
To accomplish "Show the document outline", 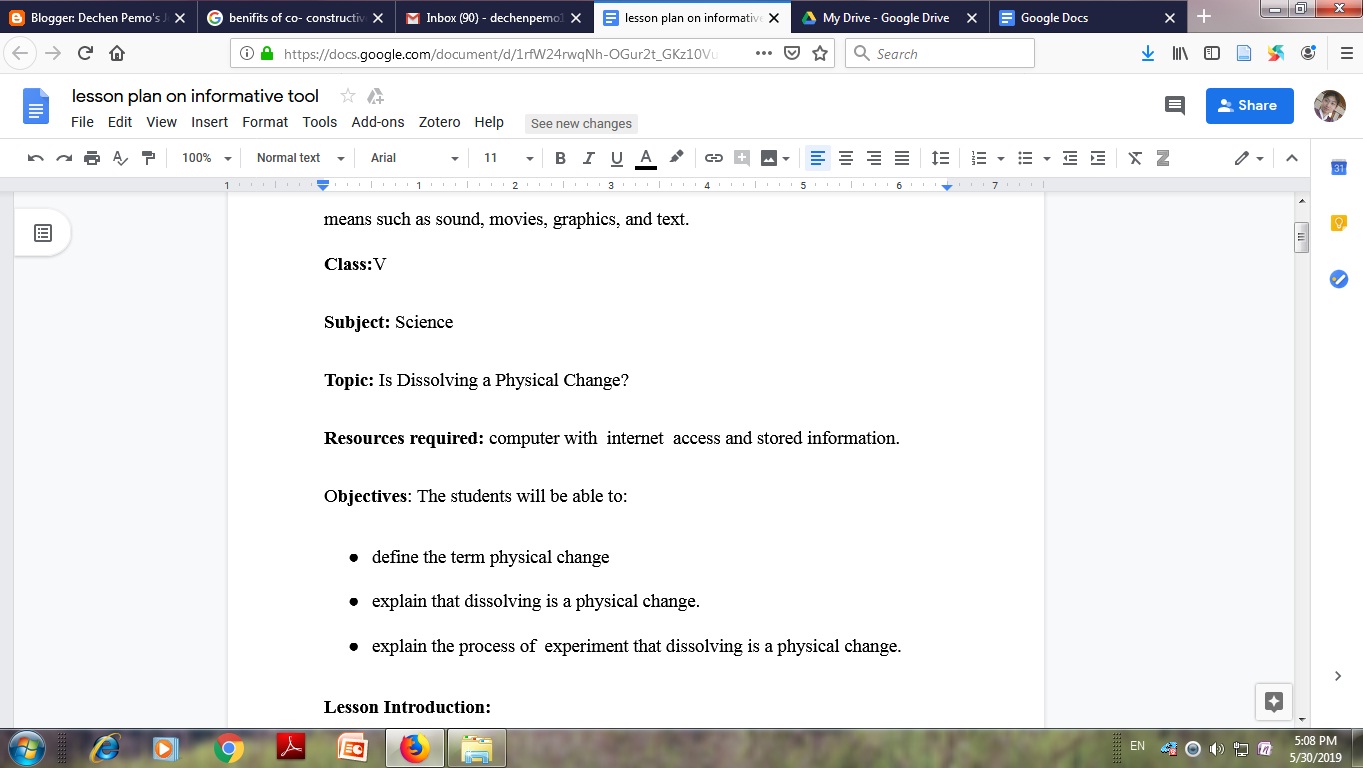I will pos(42,232).
